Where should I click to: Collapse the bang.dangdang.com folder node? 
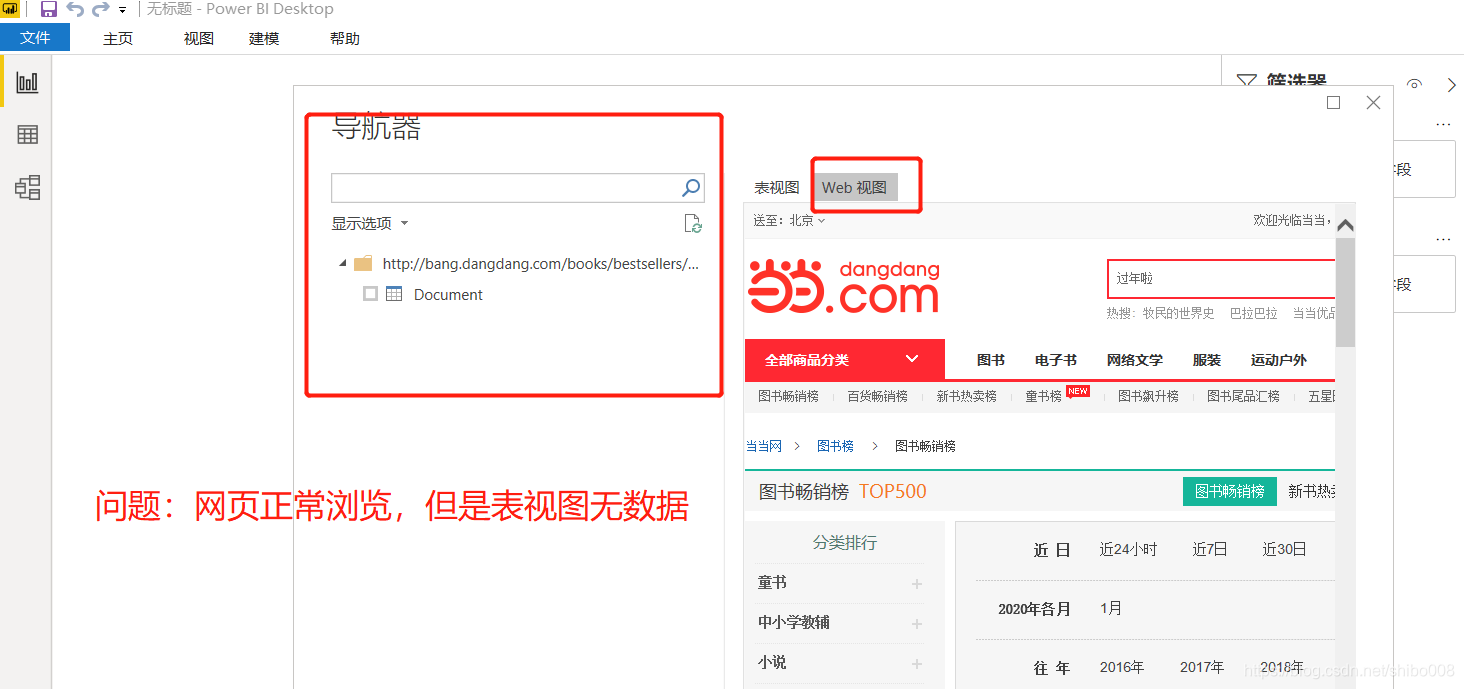point(343,264)
